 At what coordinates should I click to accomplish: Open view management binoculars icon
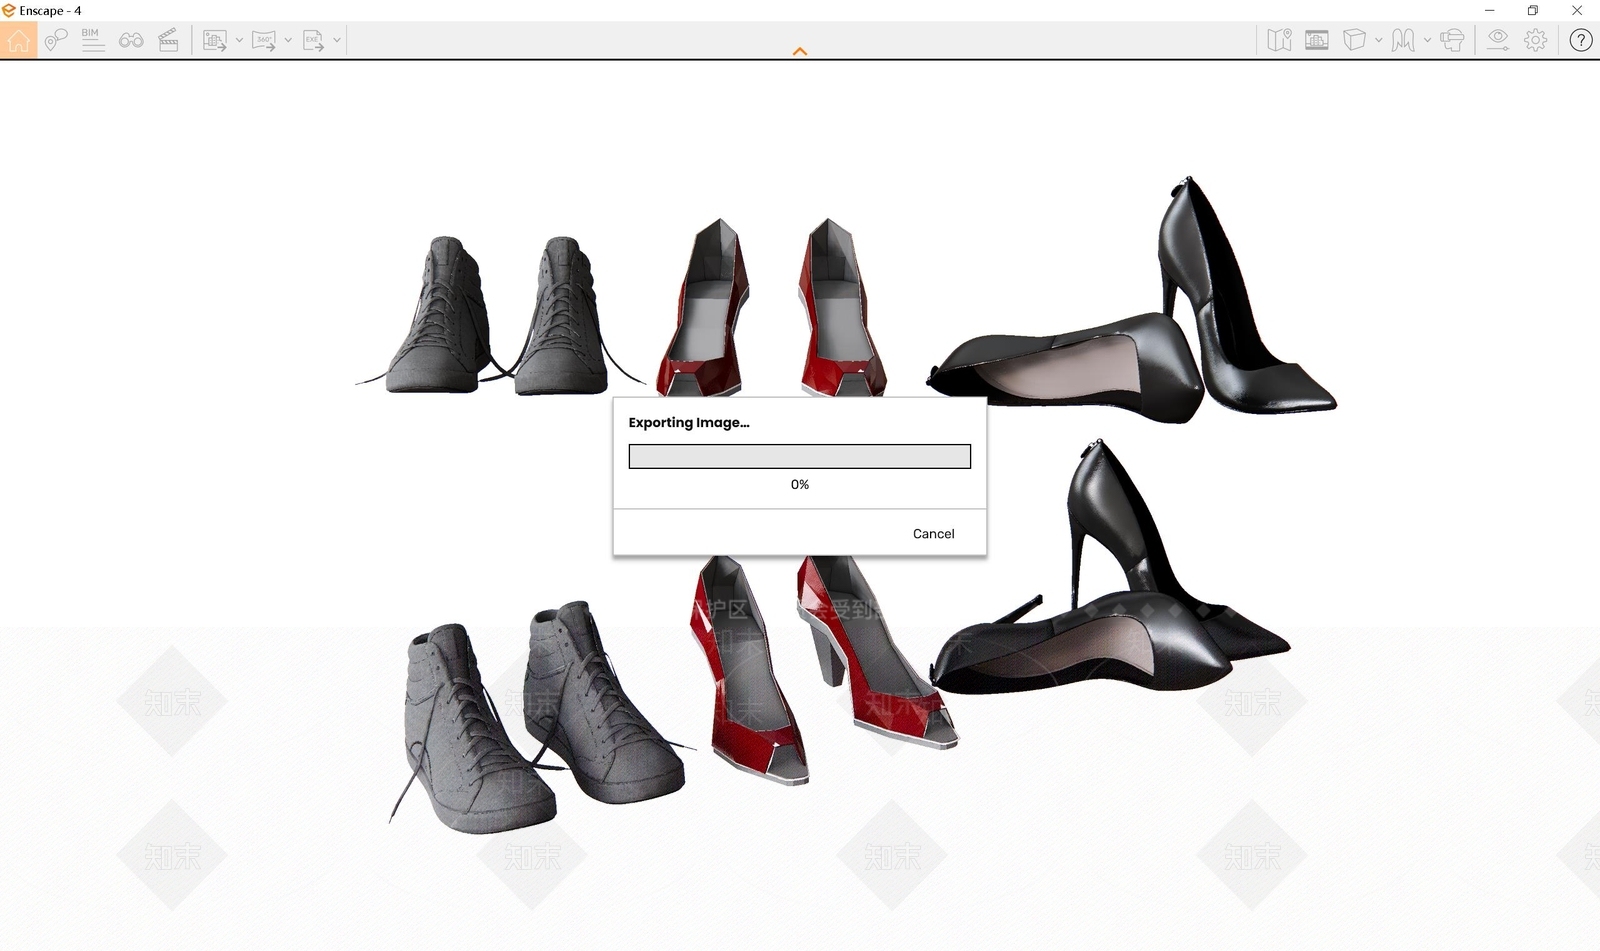pyautogui.click(x=131, y=40)
